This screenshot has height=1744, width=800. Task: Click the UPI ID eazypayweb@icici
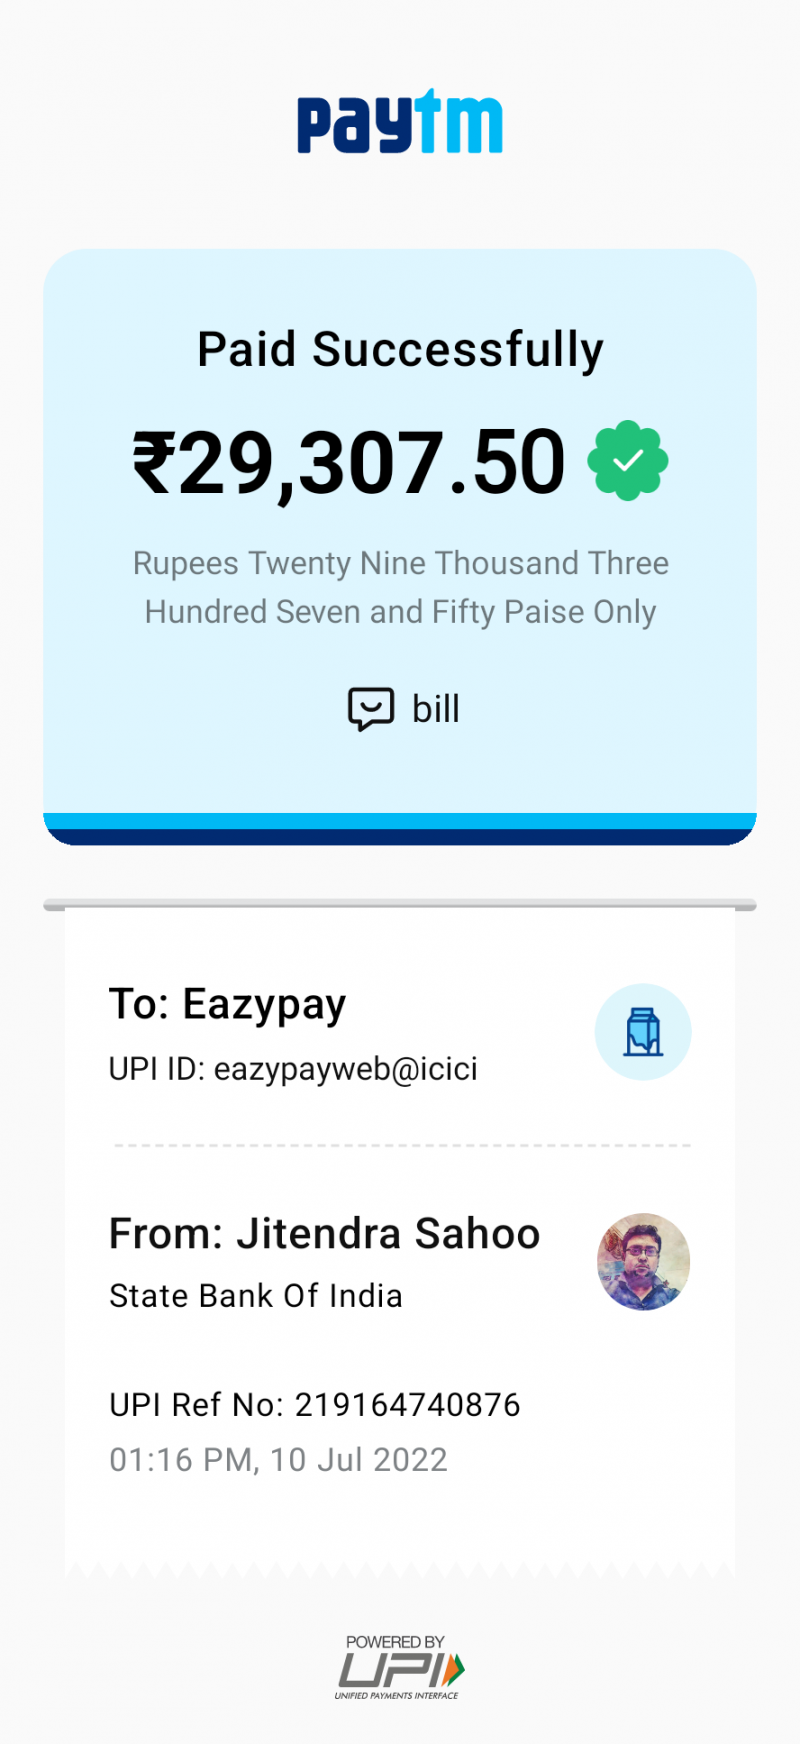tap(293, 1069)
